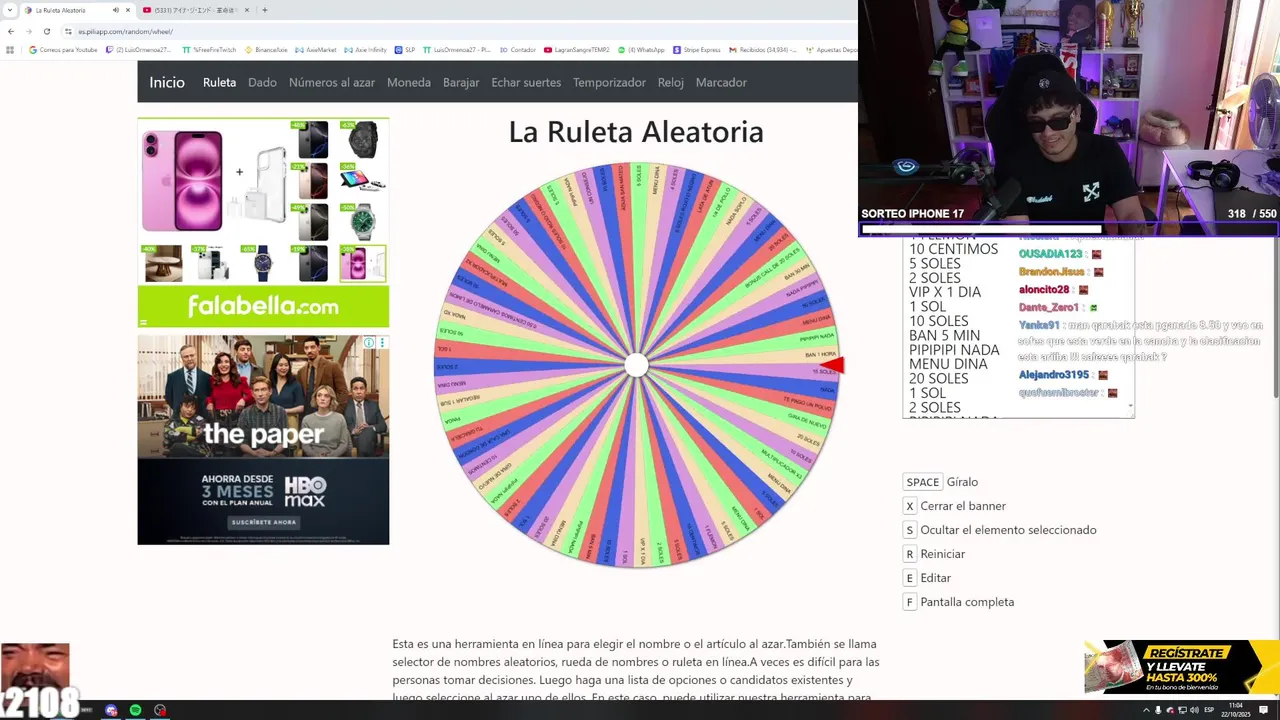Open the Marcador page
Image resolution: width=1280 pixels, height=720 pixels.
[721, 82]
